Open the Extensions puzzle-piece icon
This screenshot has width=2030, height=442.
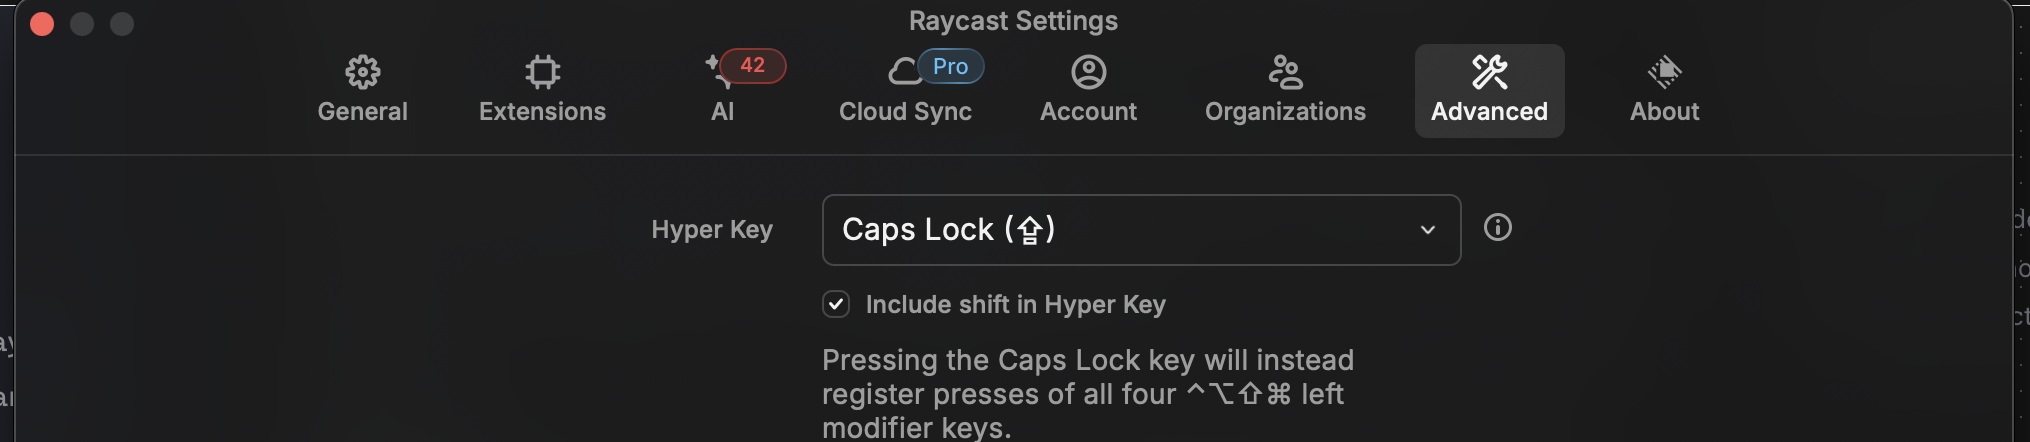(542, 72)
